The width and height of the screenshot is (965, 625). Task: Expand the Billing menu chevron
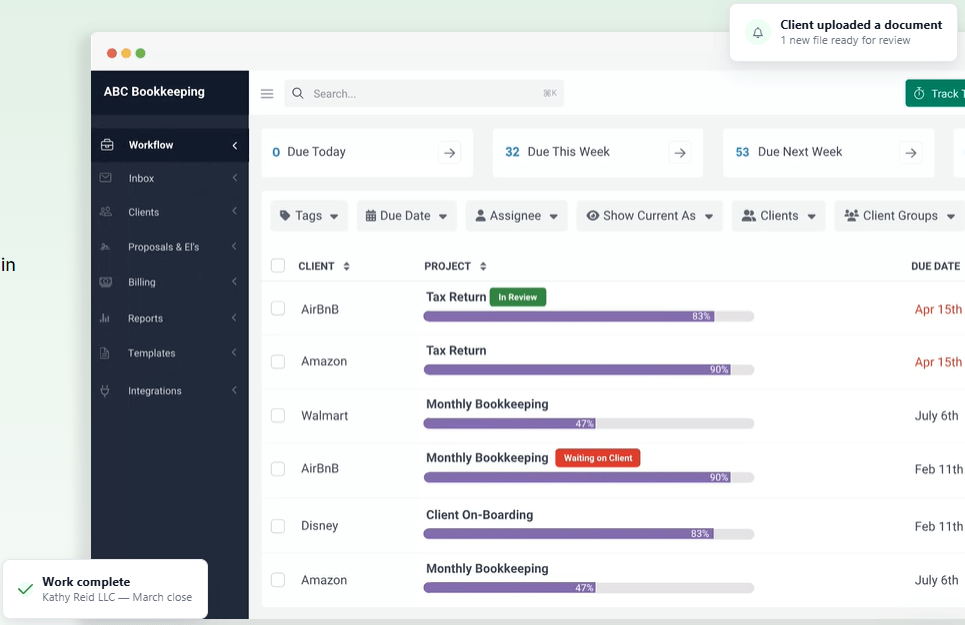pos(234,282)
